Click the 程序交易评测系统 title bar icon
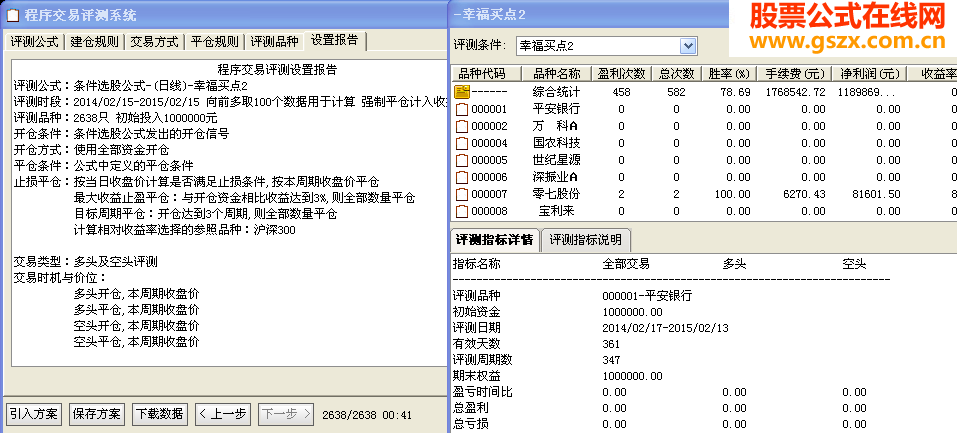Viewport: 957px width, 433px height. tap(12, 15)
